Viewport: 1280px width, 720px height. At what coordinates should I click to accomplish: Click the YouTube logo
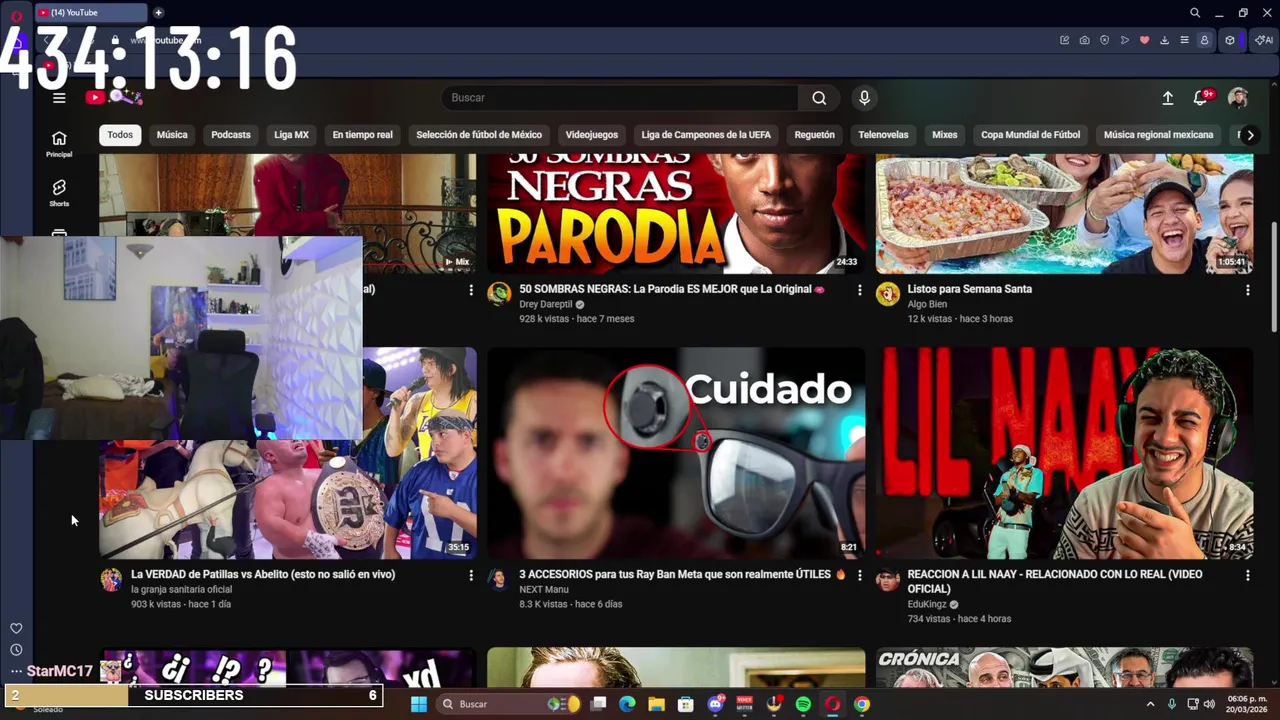[x=113, y=97]
